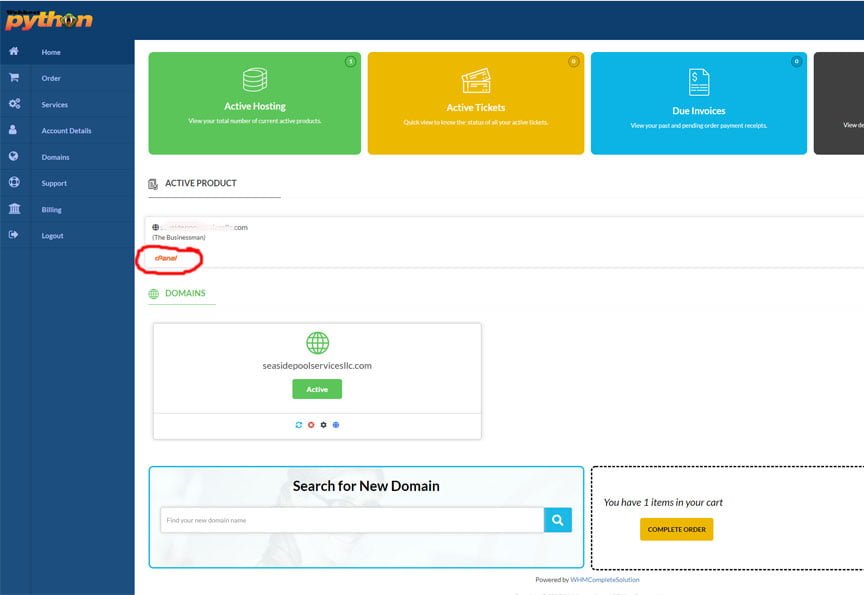Click the Webhost Python logo
The image size is (864, 595).
[48, 20]
